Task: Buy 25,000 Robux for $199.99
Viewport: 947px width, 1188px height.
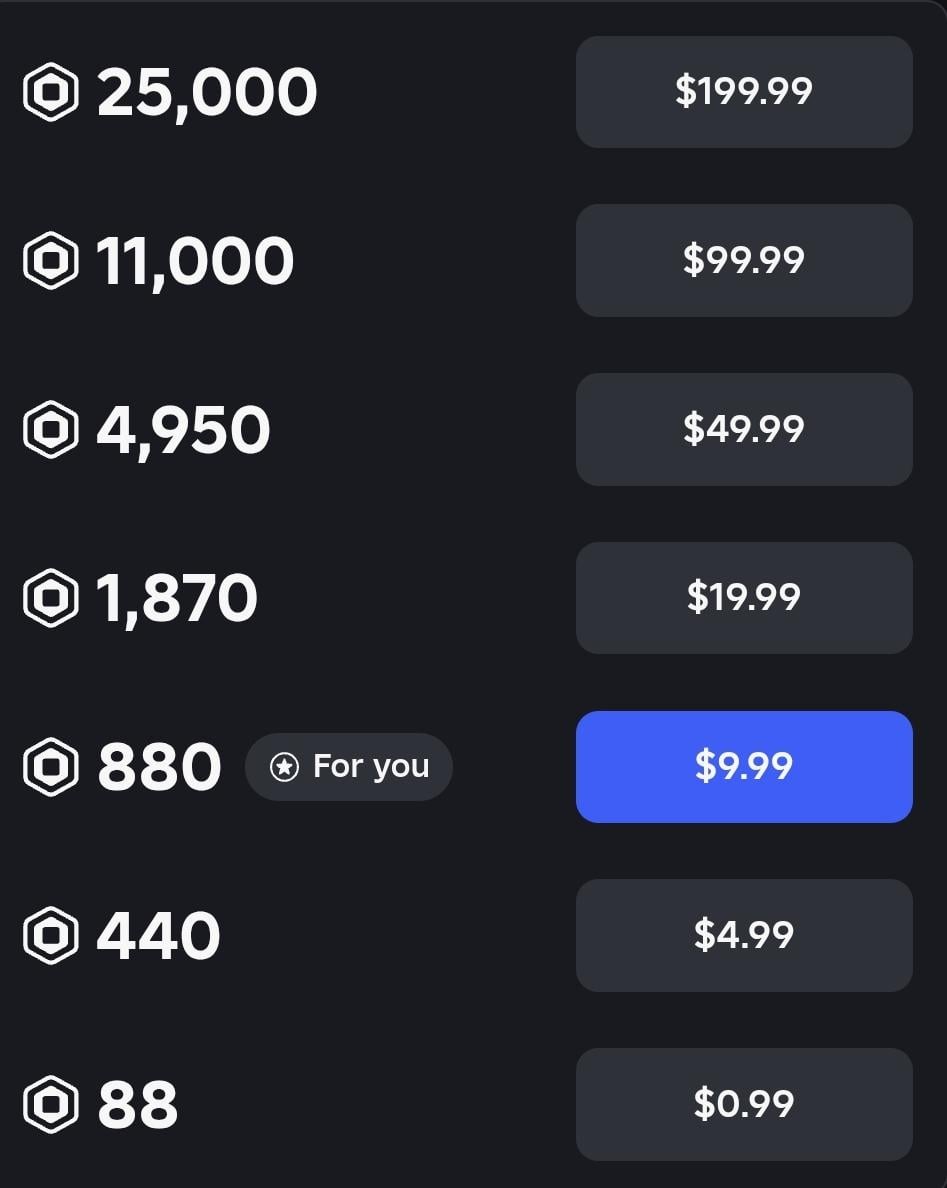Action: click(x=744, y=92)
